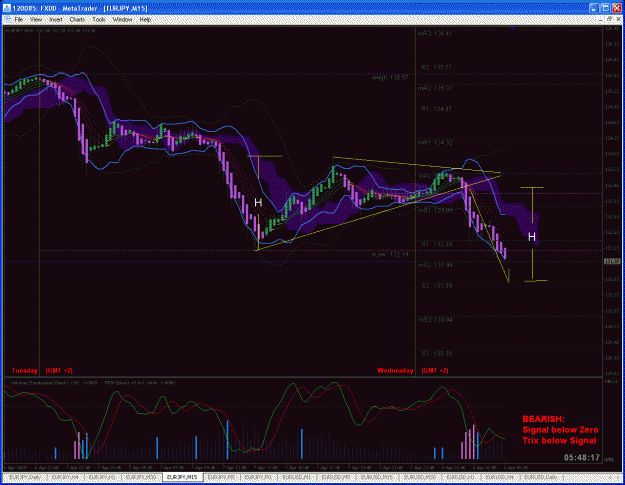Click the S2 131.59 pivot level label
The height and width of the screenshot is (485, 625).
click(436, 285)
